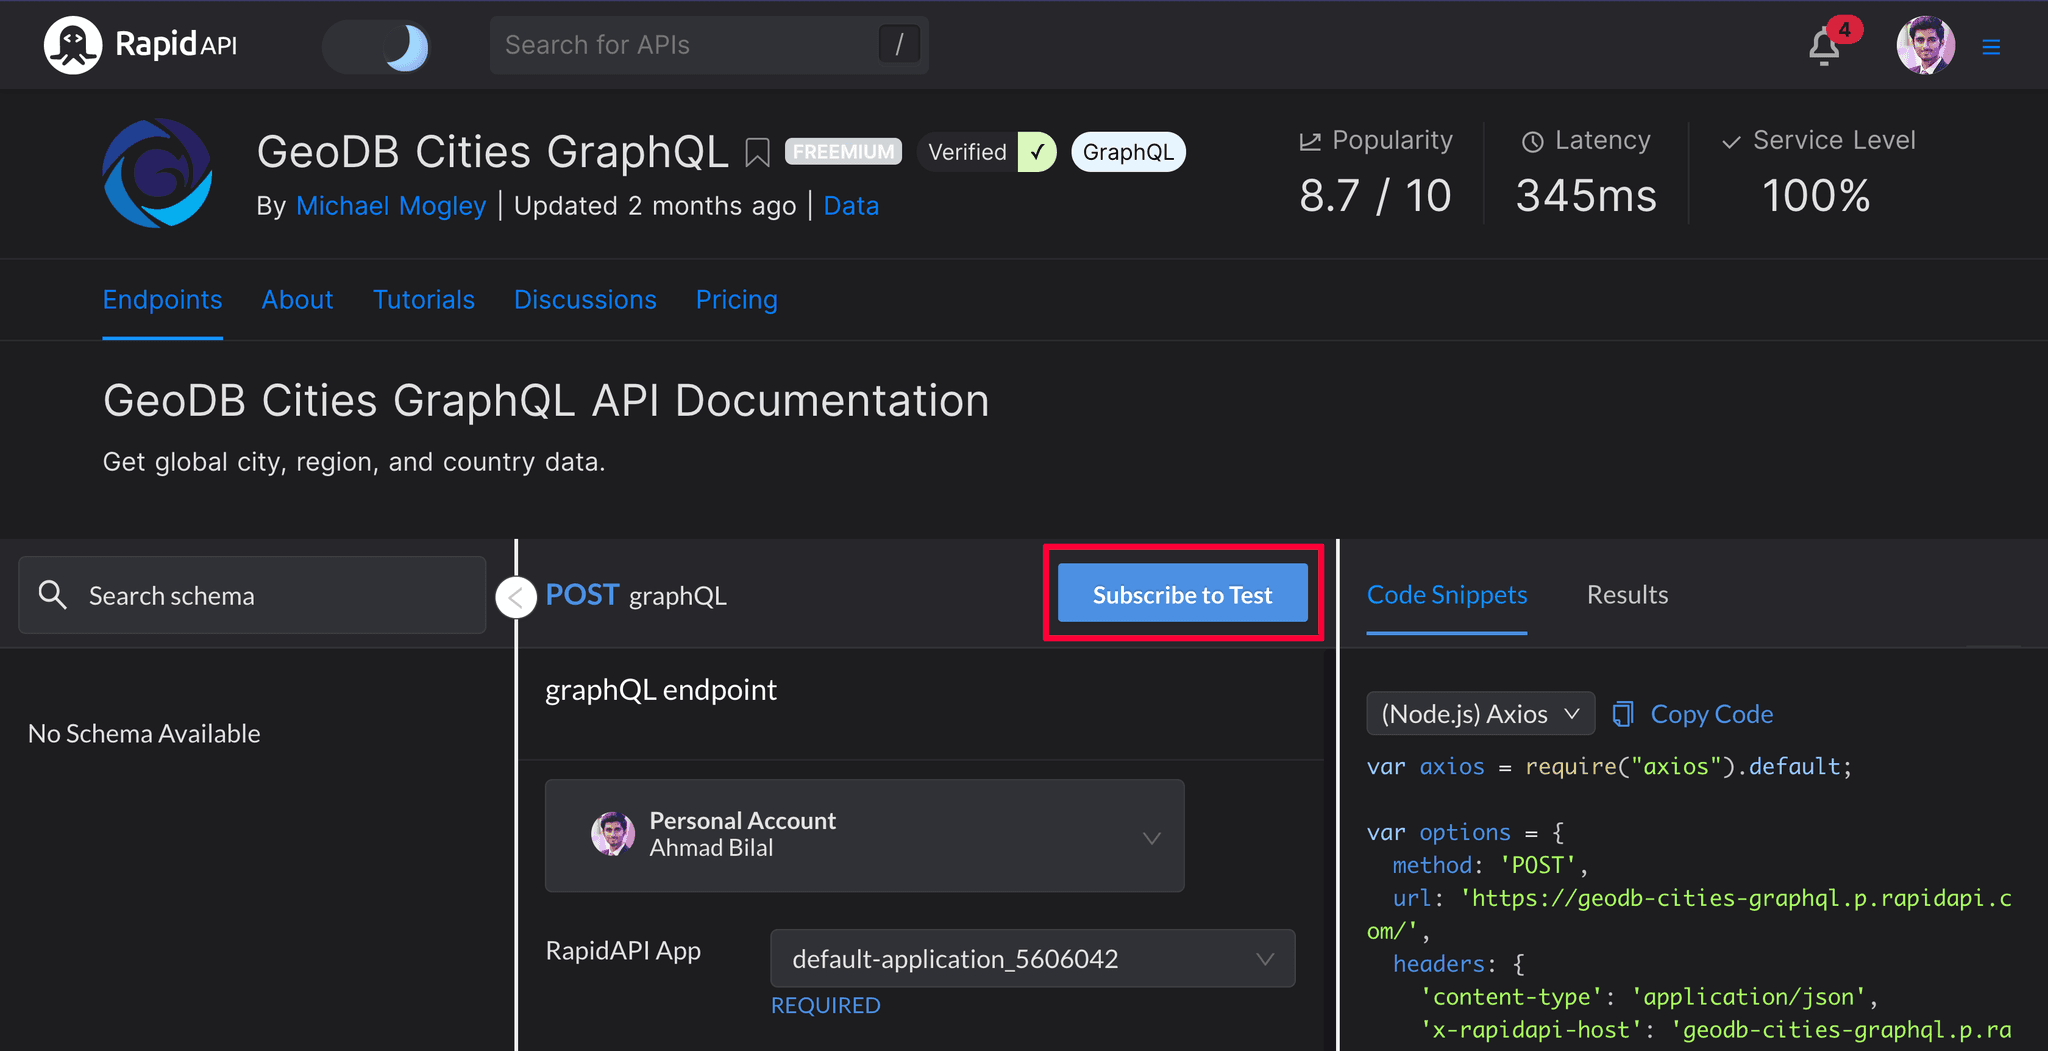The height and width of the screenshot is (1051, 2048).
Task: Switch to the Pricing tab
Action: click(736, 300)
